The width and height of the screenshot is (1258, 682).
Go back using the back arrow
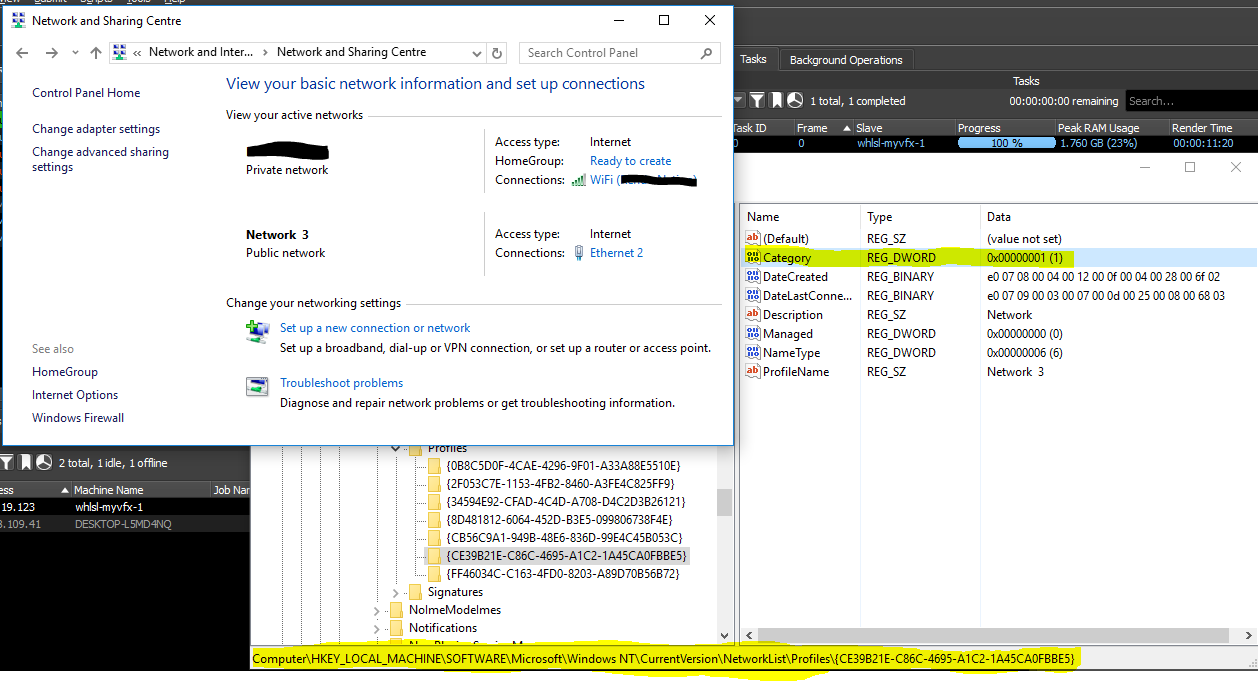(x=22, y=53)
